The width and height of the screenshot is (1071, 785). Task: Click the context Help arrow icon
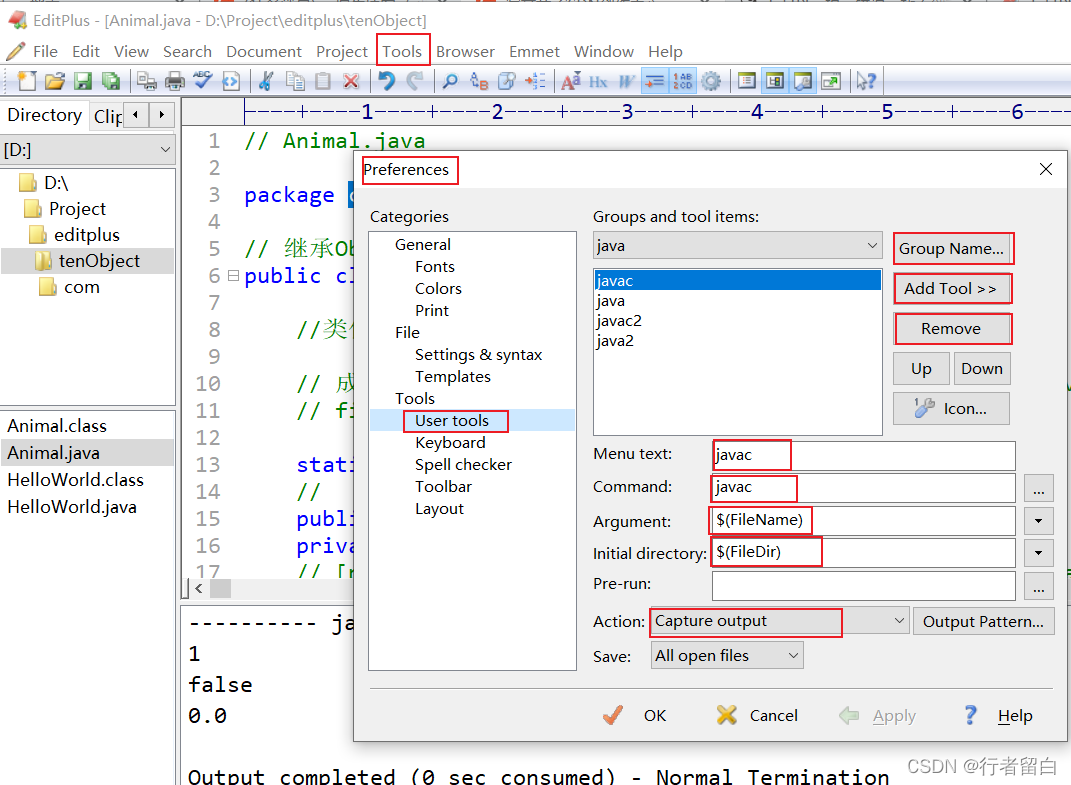point(866,81)
